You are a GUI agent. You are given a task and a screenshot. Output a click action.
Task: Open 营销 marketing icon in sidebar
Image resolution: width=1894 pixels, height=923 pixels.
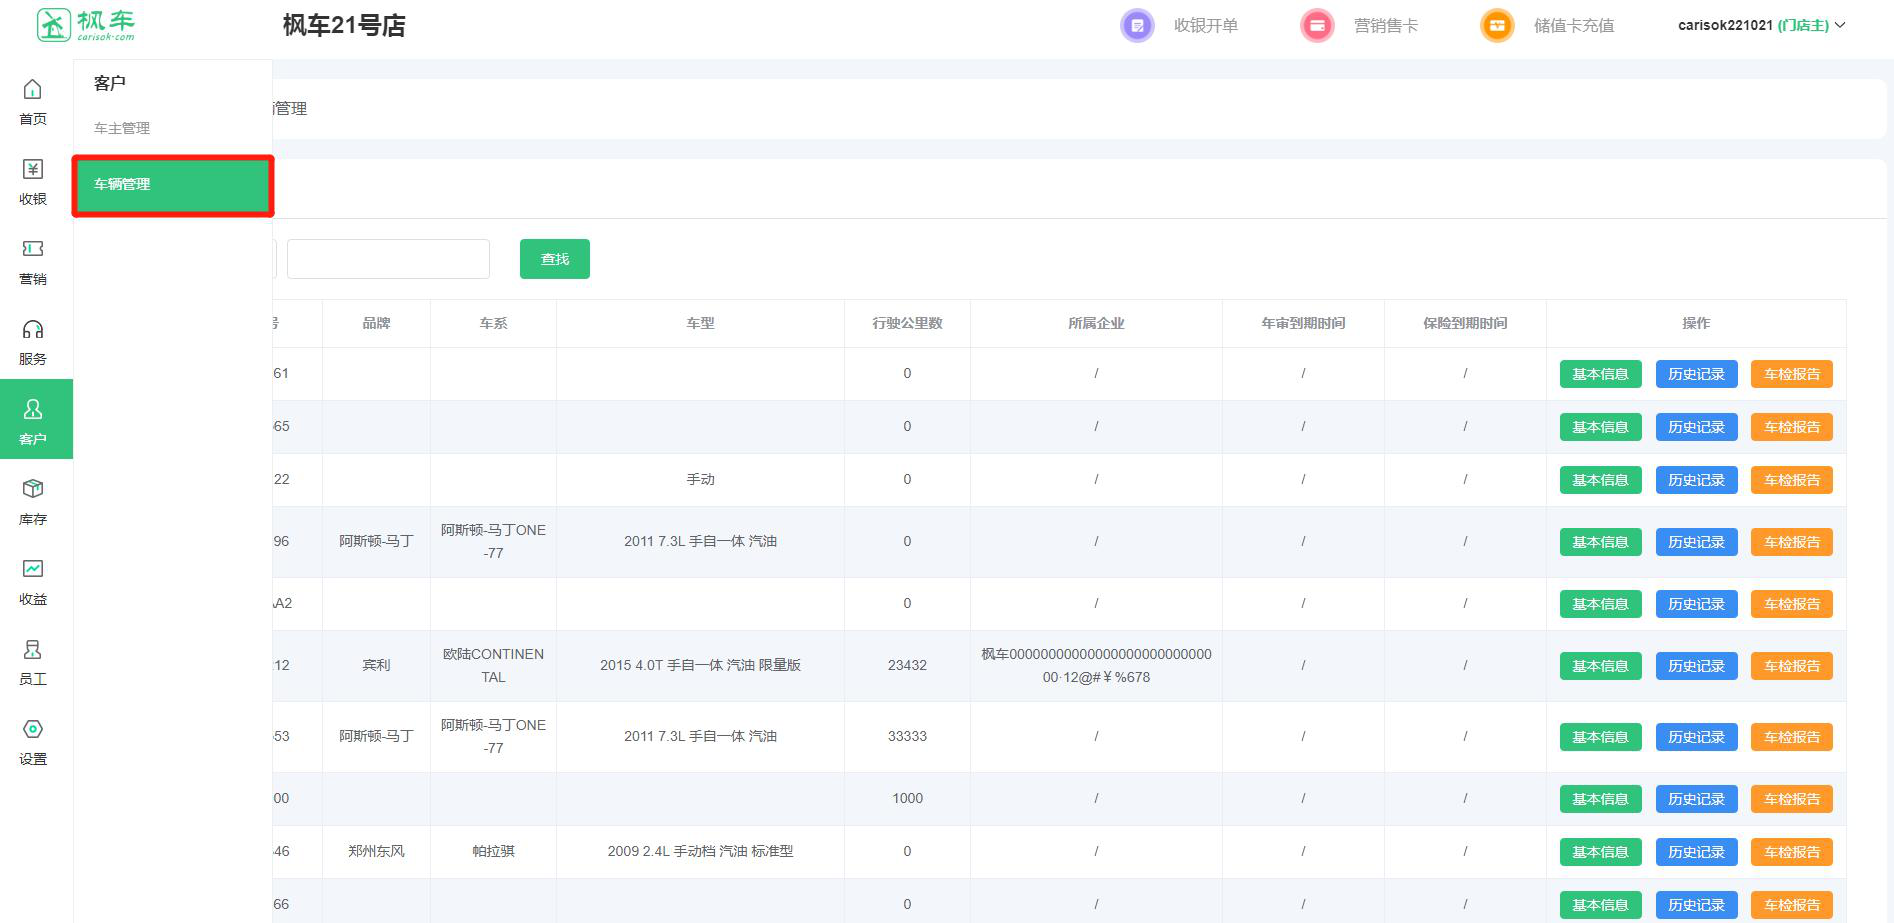33,249
